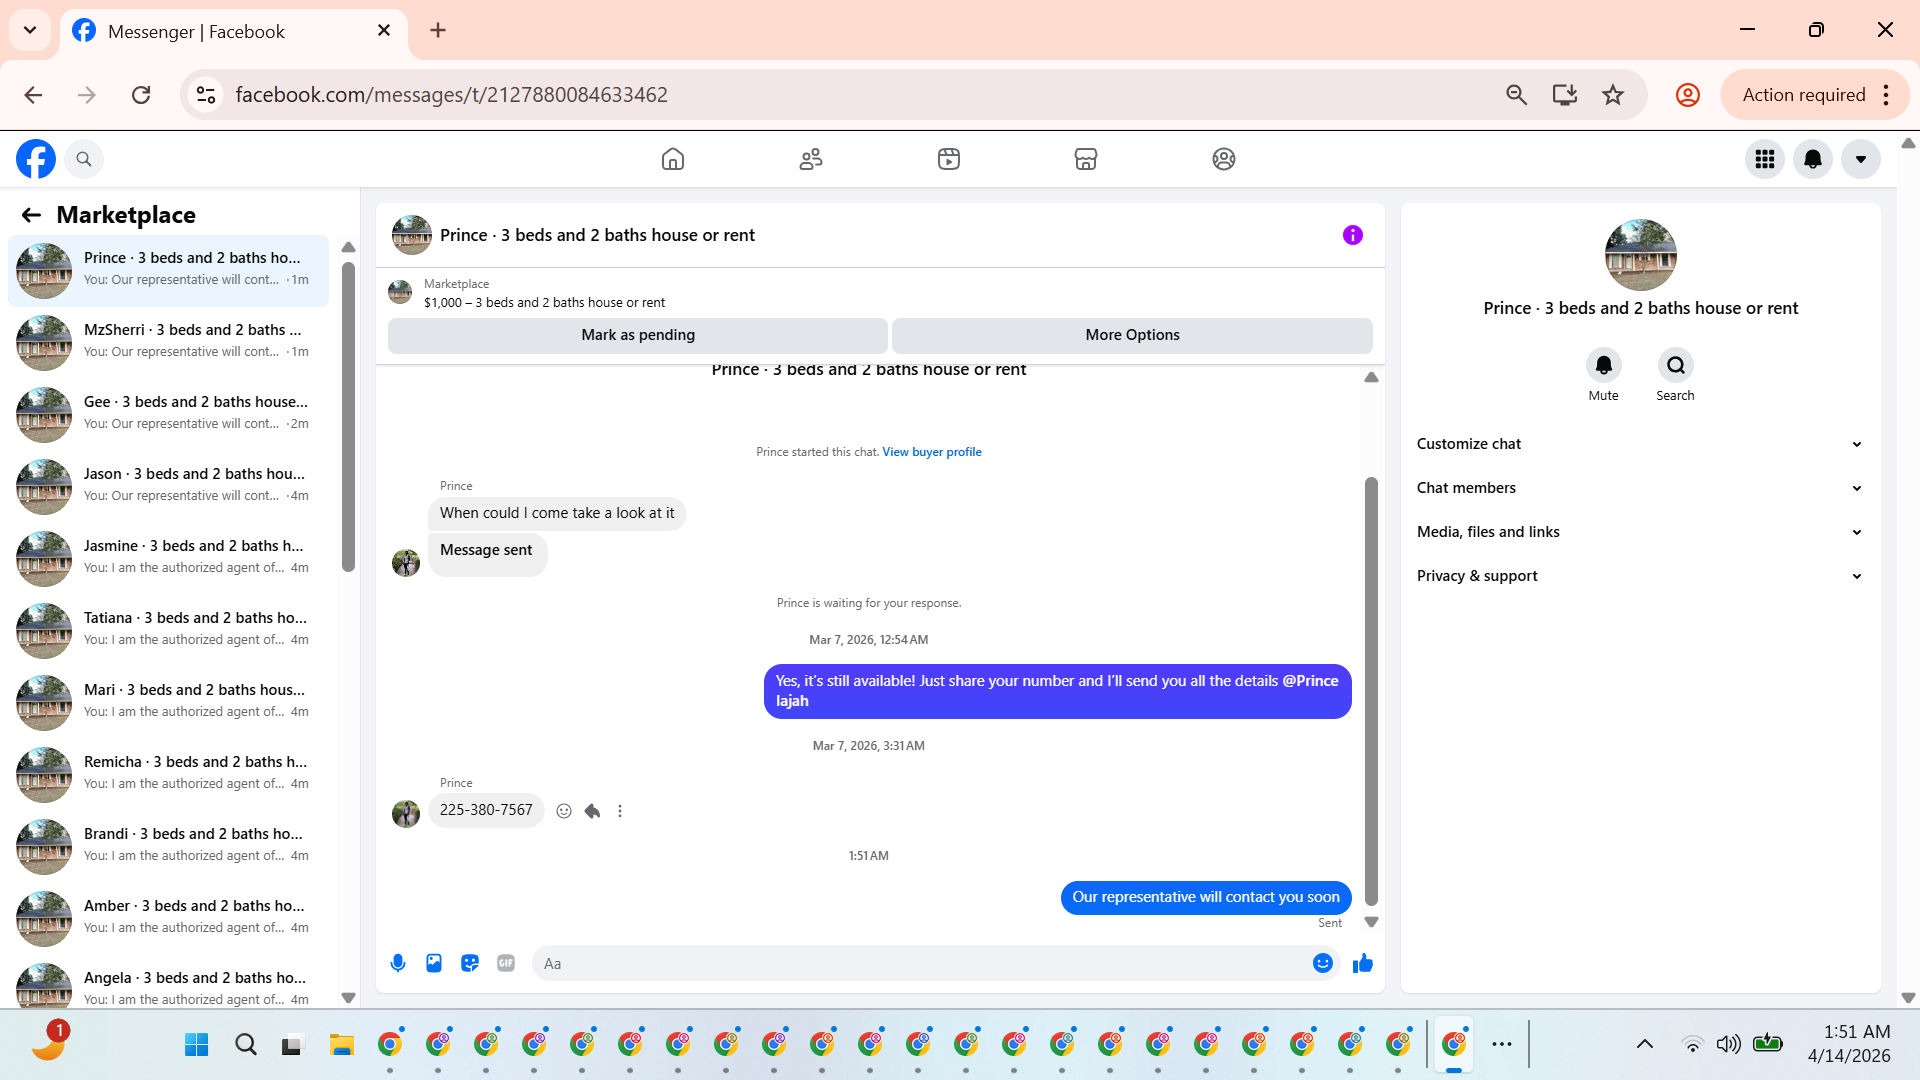
Task: Click the purple conversation info icon
Action: pos(1352,235)
